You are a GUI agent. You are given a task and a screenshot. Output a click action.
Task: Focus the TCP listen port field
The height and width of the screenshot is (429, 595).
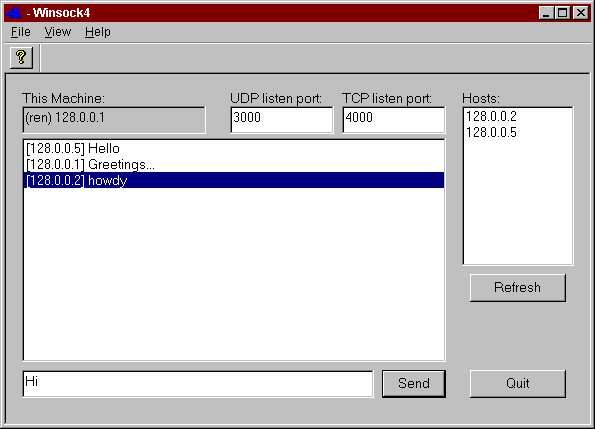pos(394,120)
